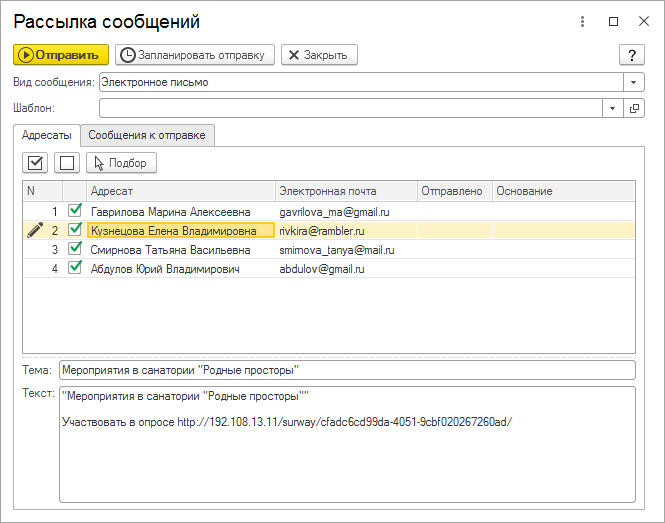Expand the Вид сообщения dropdown
The image size is (665, 523).
pos(634,82)
